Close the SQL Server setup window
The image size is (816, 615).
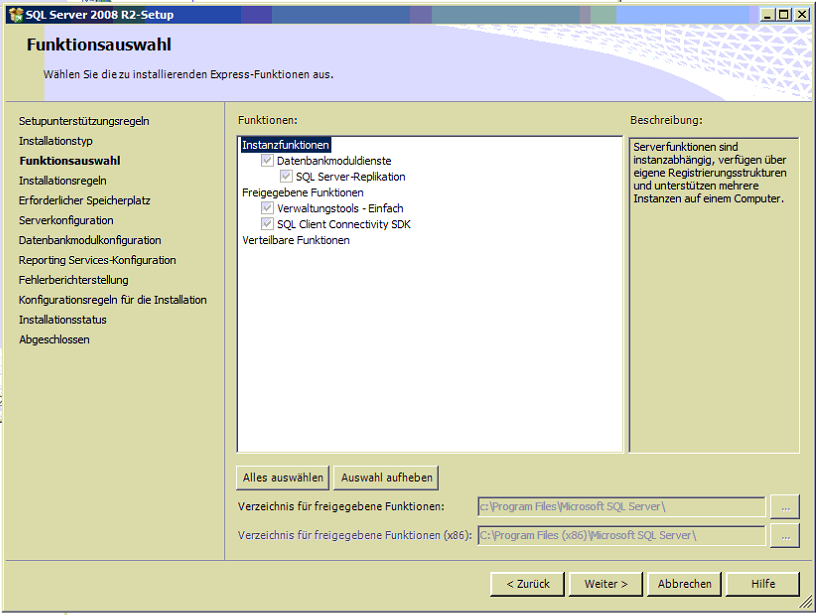tap(802, 15)
